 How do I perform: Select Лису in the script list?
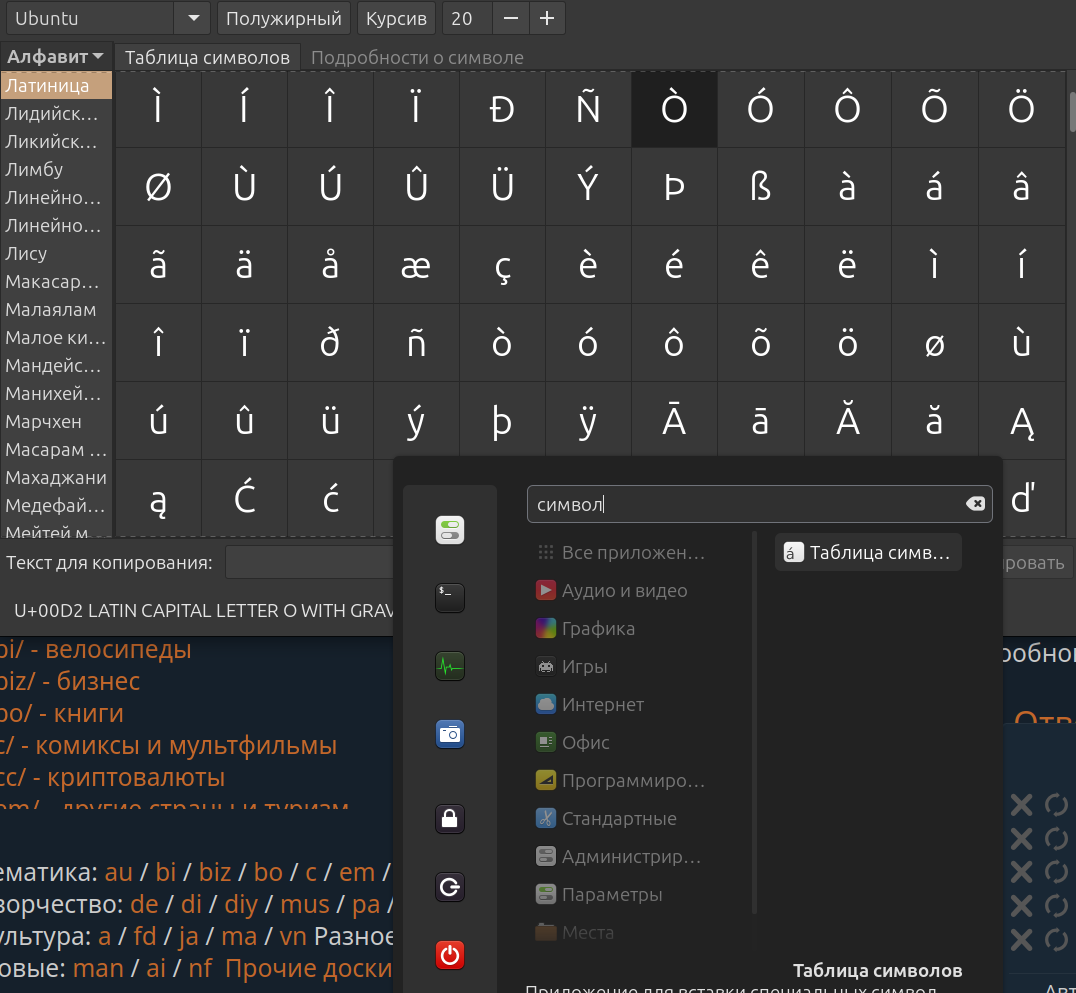pos(56,253)
